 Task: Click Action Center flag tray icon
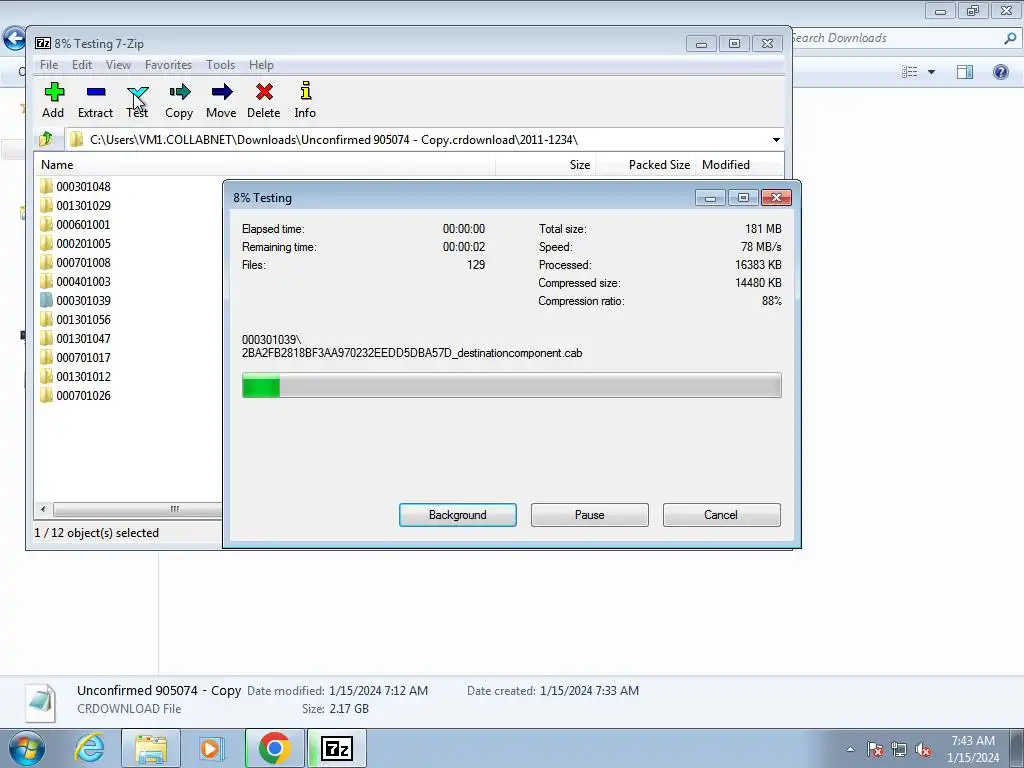875,749
